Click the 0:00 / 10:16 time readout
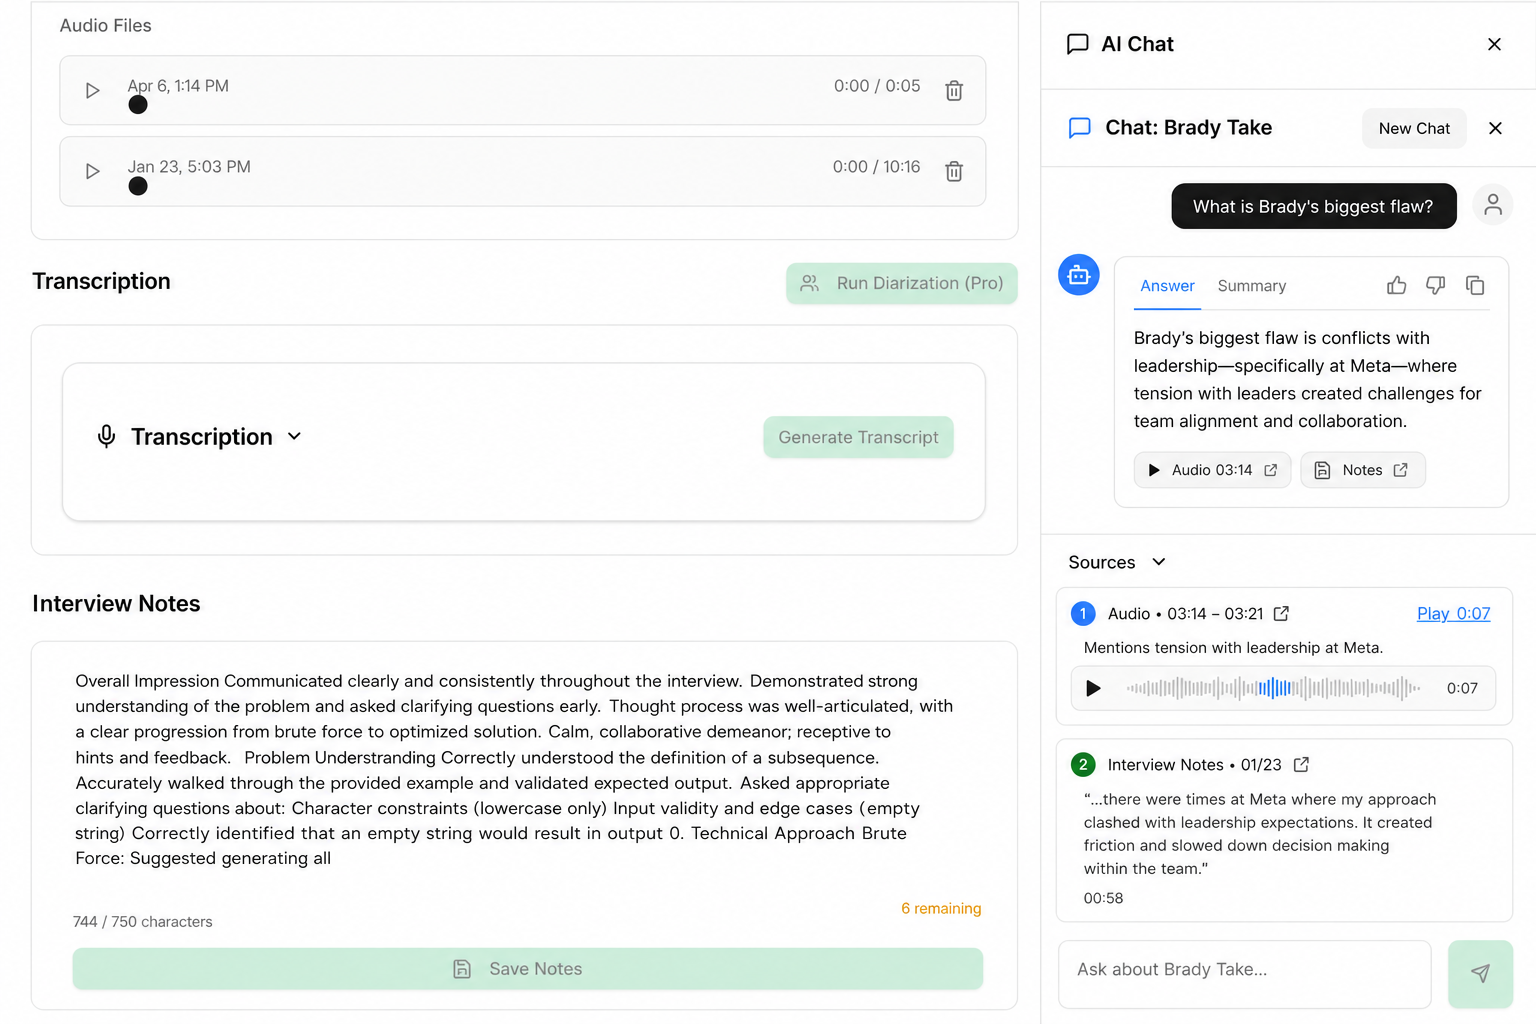The image size is (1536, 1024). [x=876, y=167]
